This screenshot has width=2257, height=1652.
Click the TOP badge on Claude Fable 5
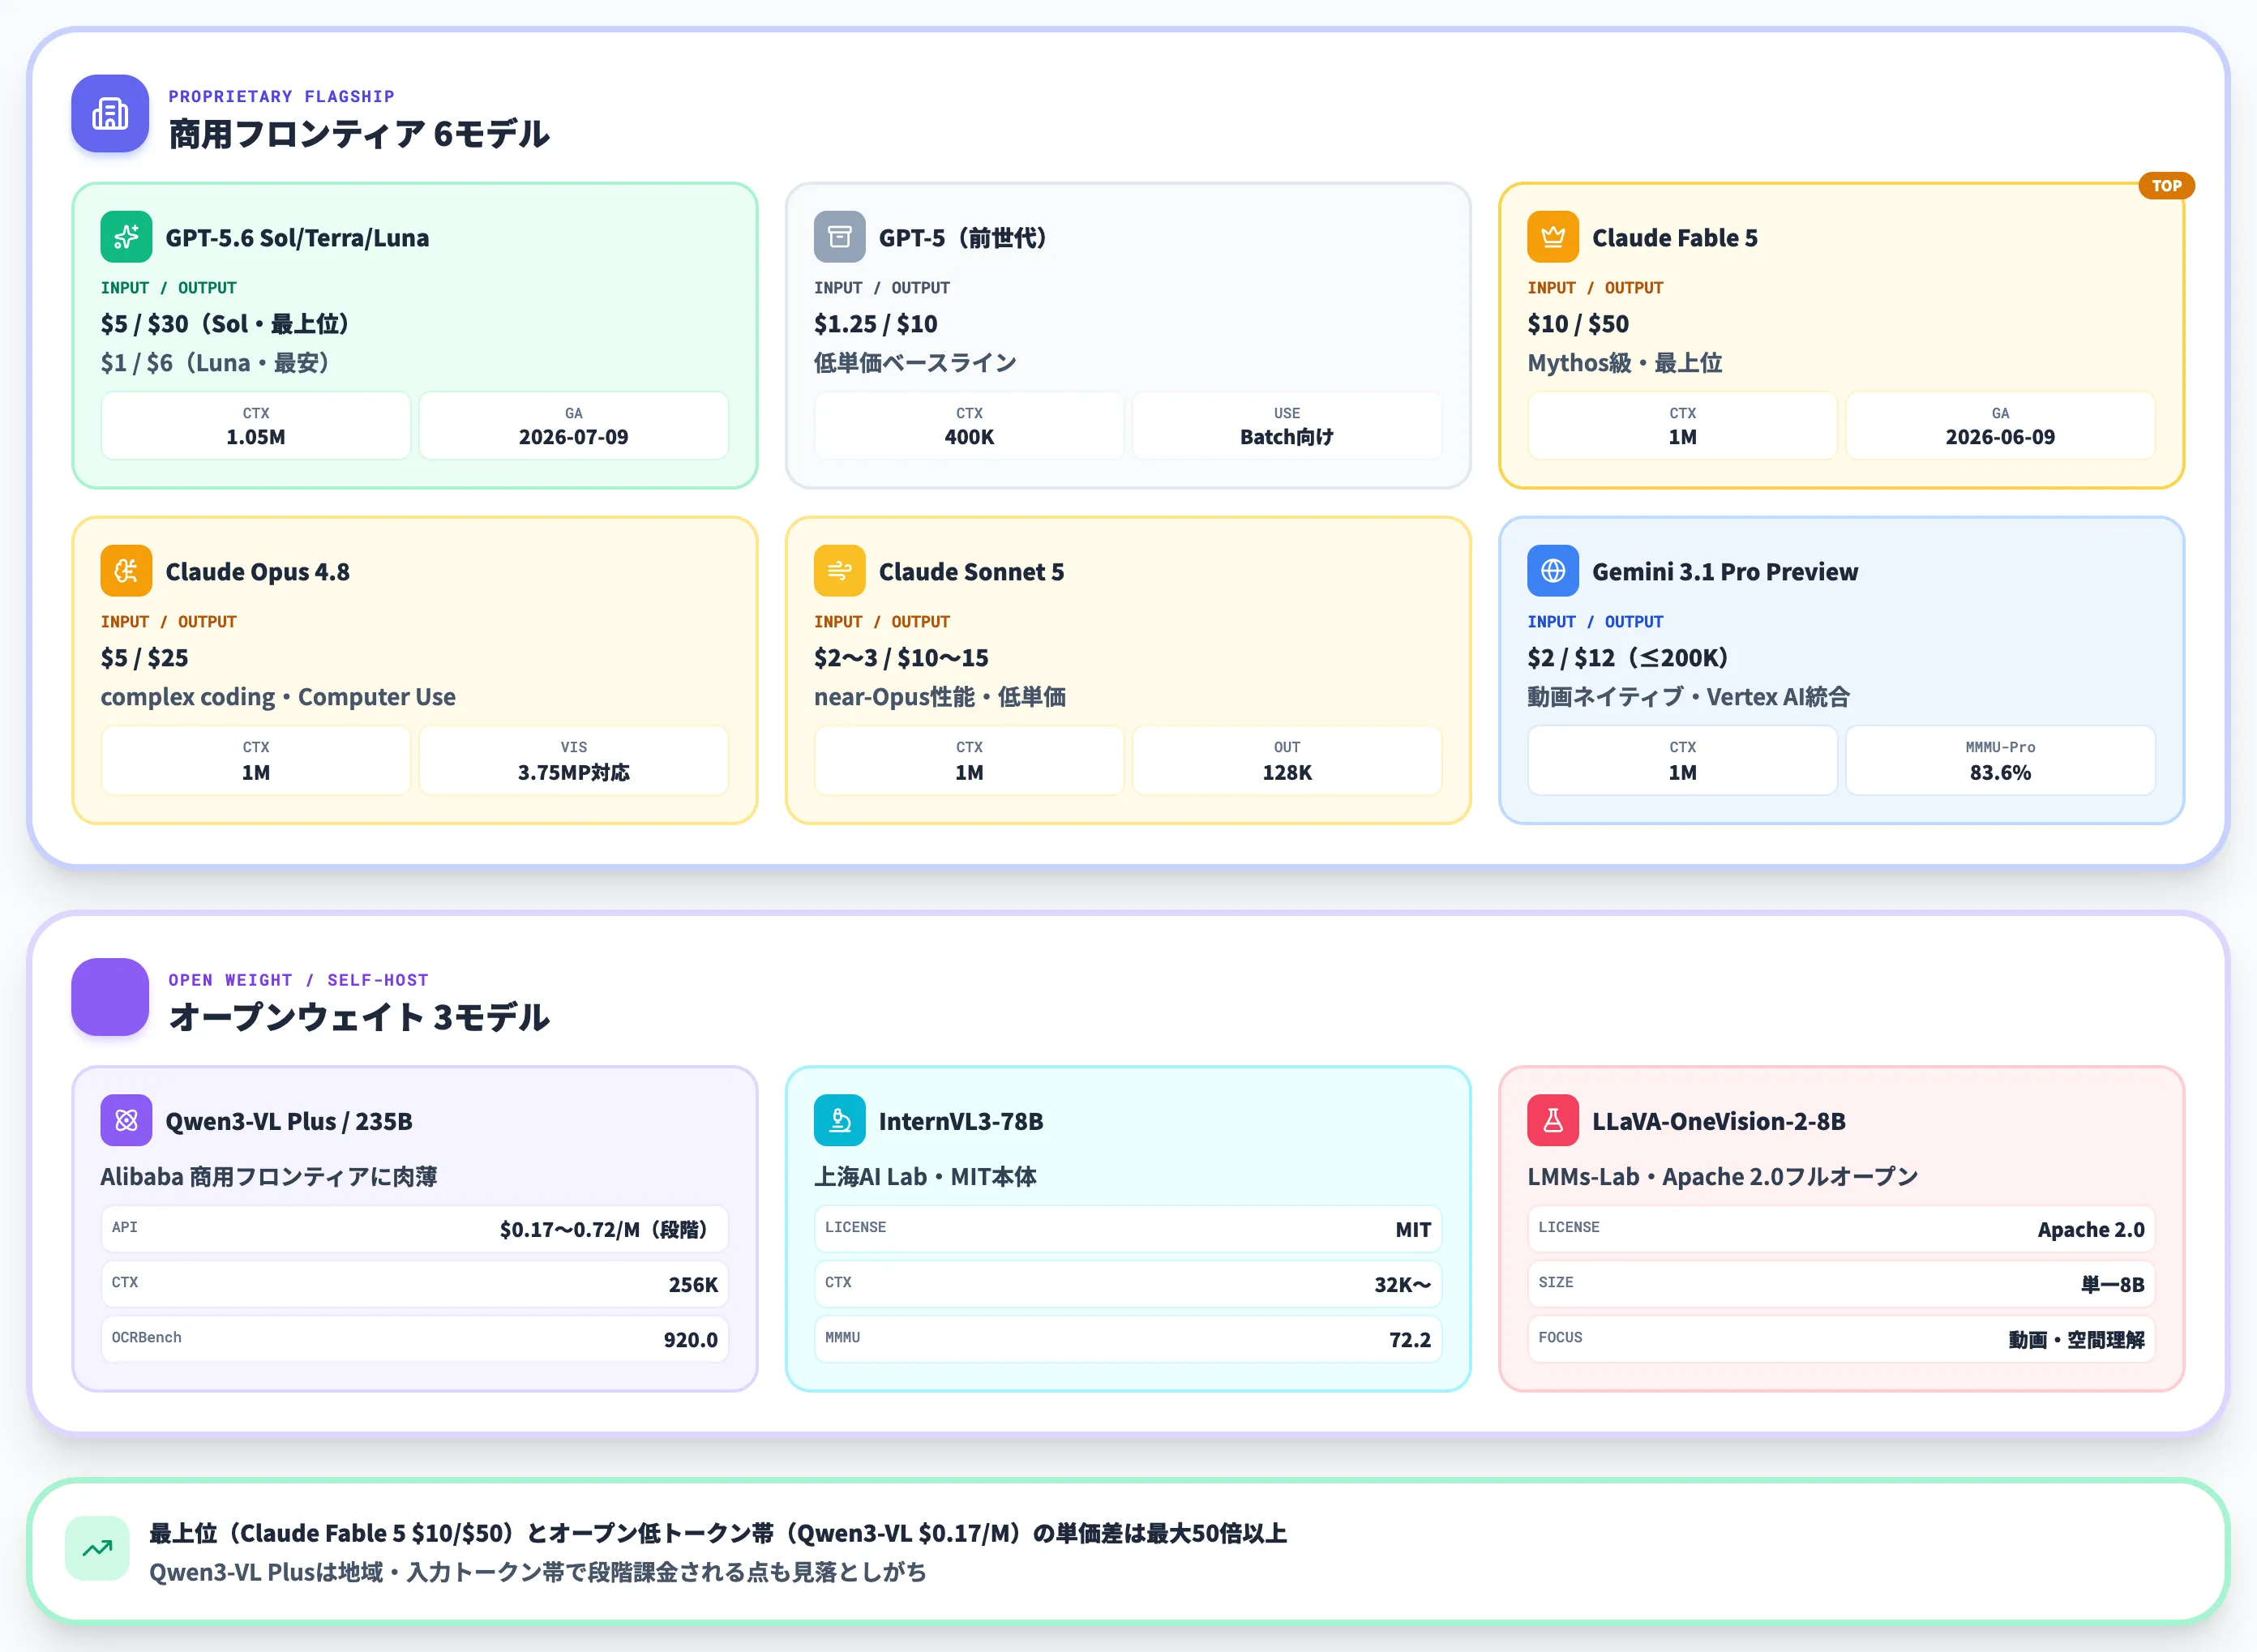[x=2166, y=186]
